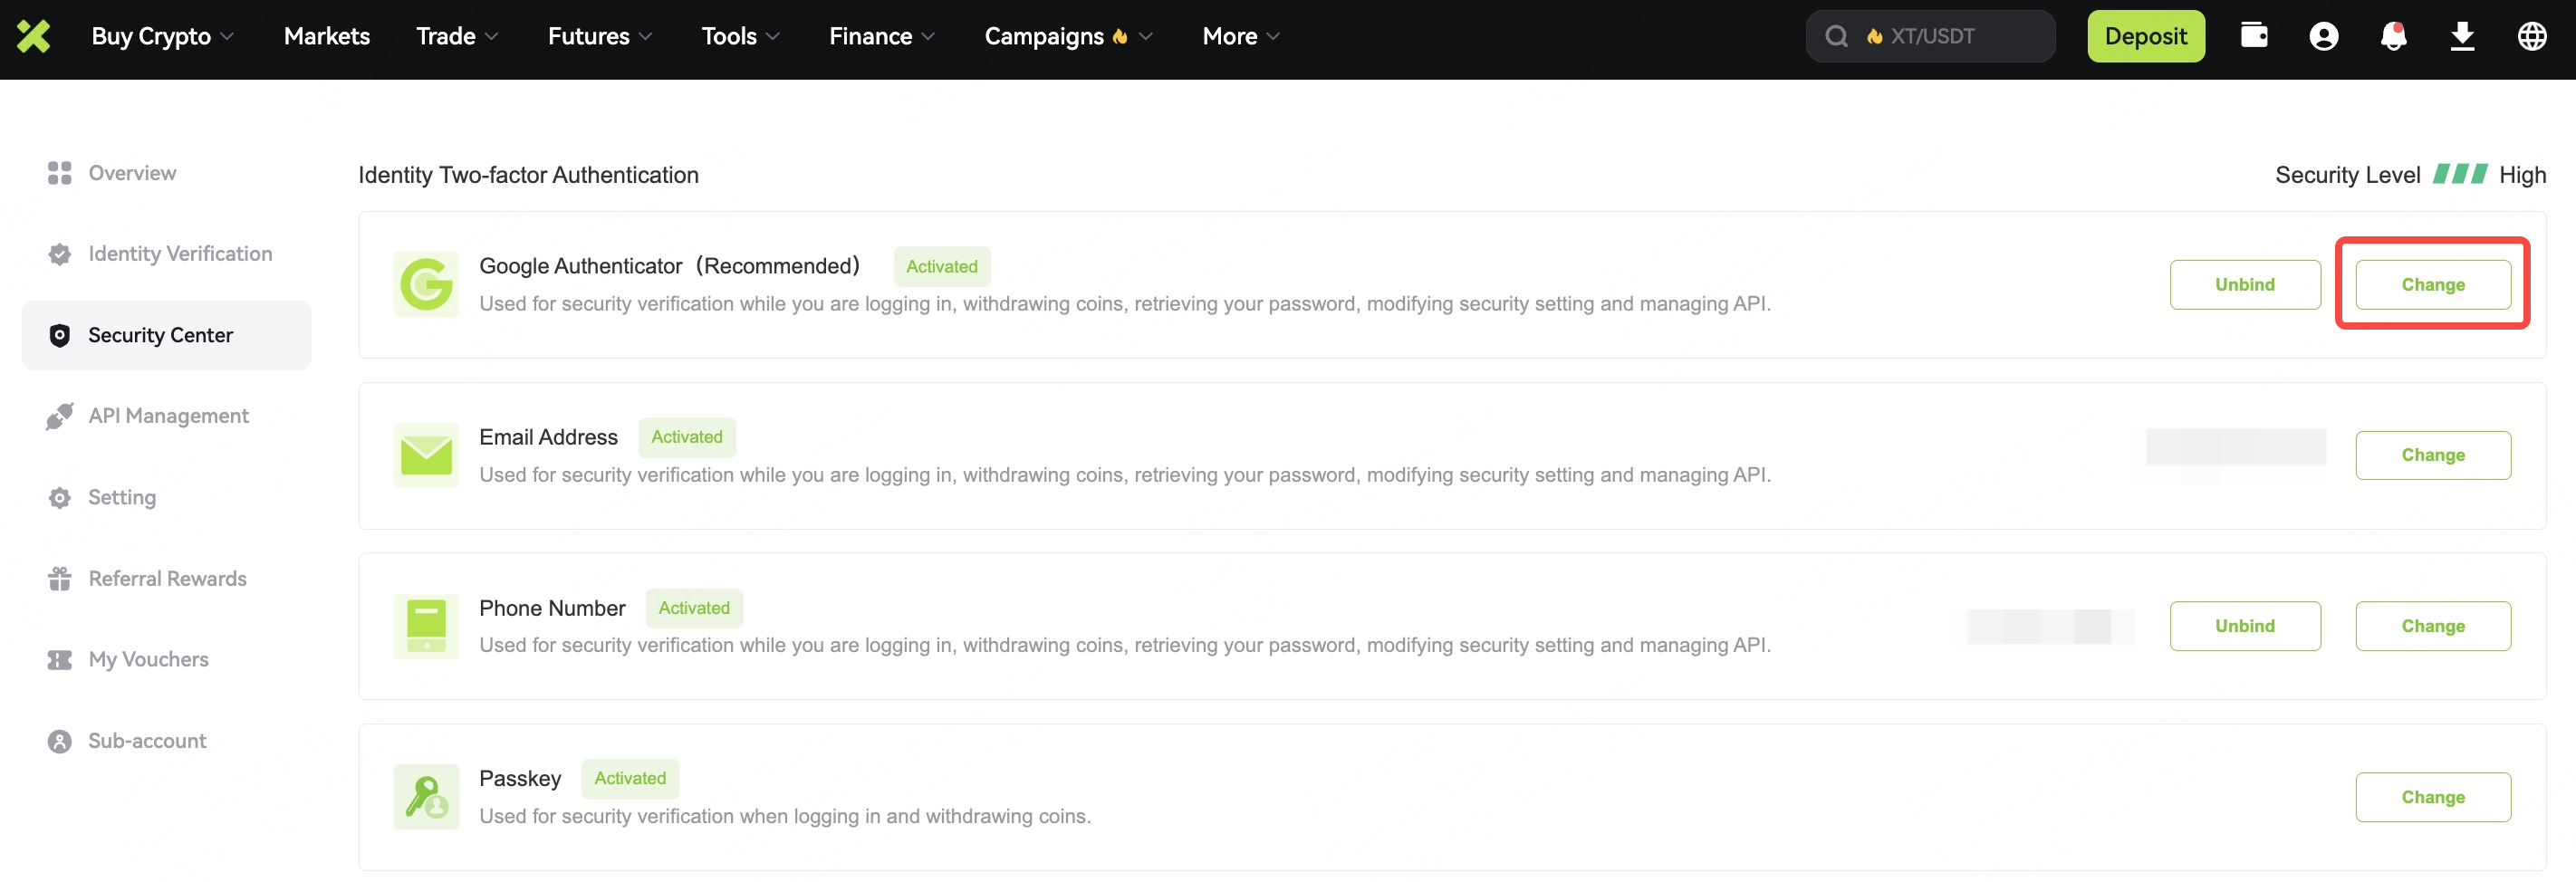Open Identity Verification in sidebar
The image size is (2576, 882).
pos(179,254)
